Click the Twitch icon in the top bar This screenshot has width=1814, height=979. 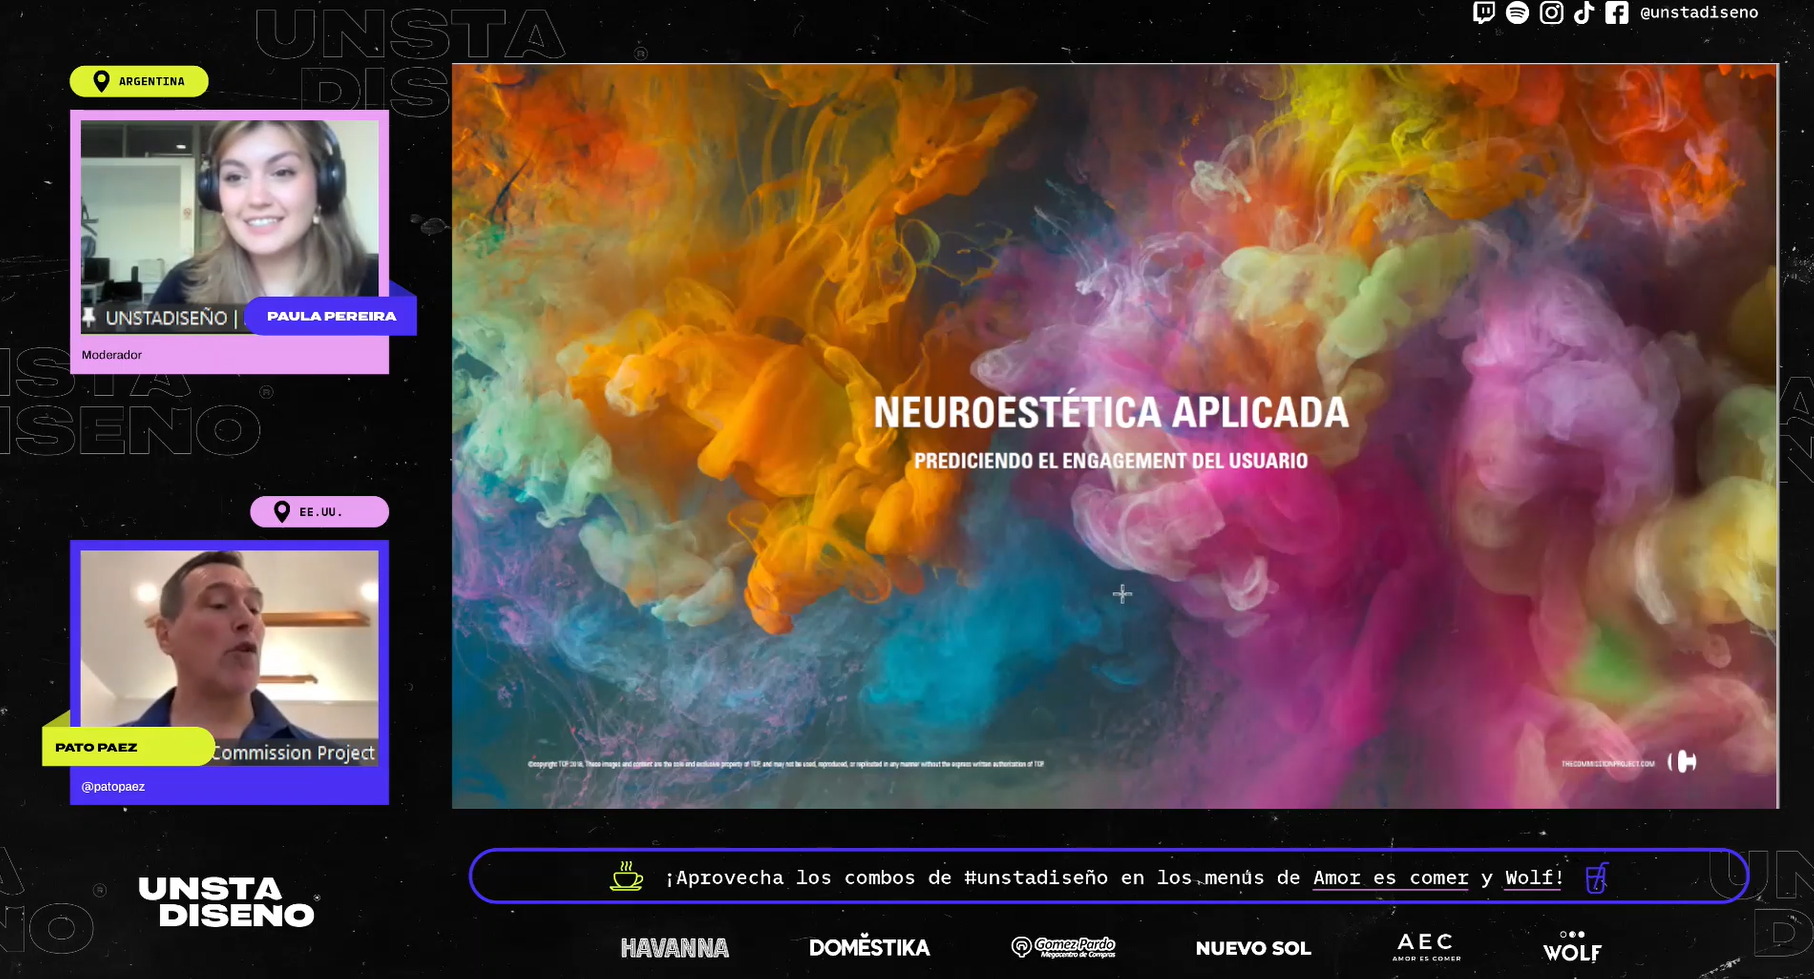(1484, 13)
